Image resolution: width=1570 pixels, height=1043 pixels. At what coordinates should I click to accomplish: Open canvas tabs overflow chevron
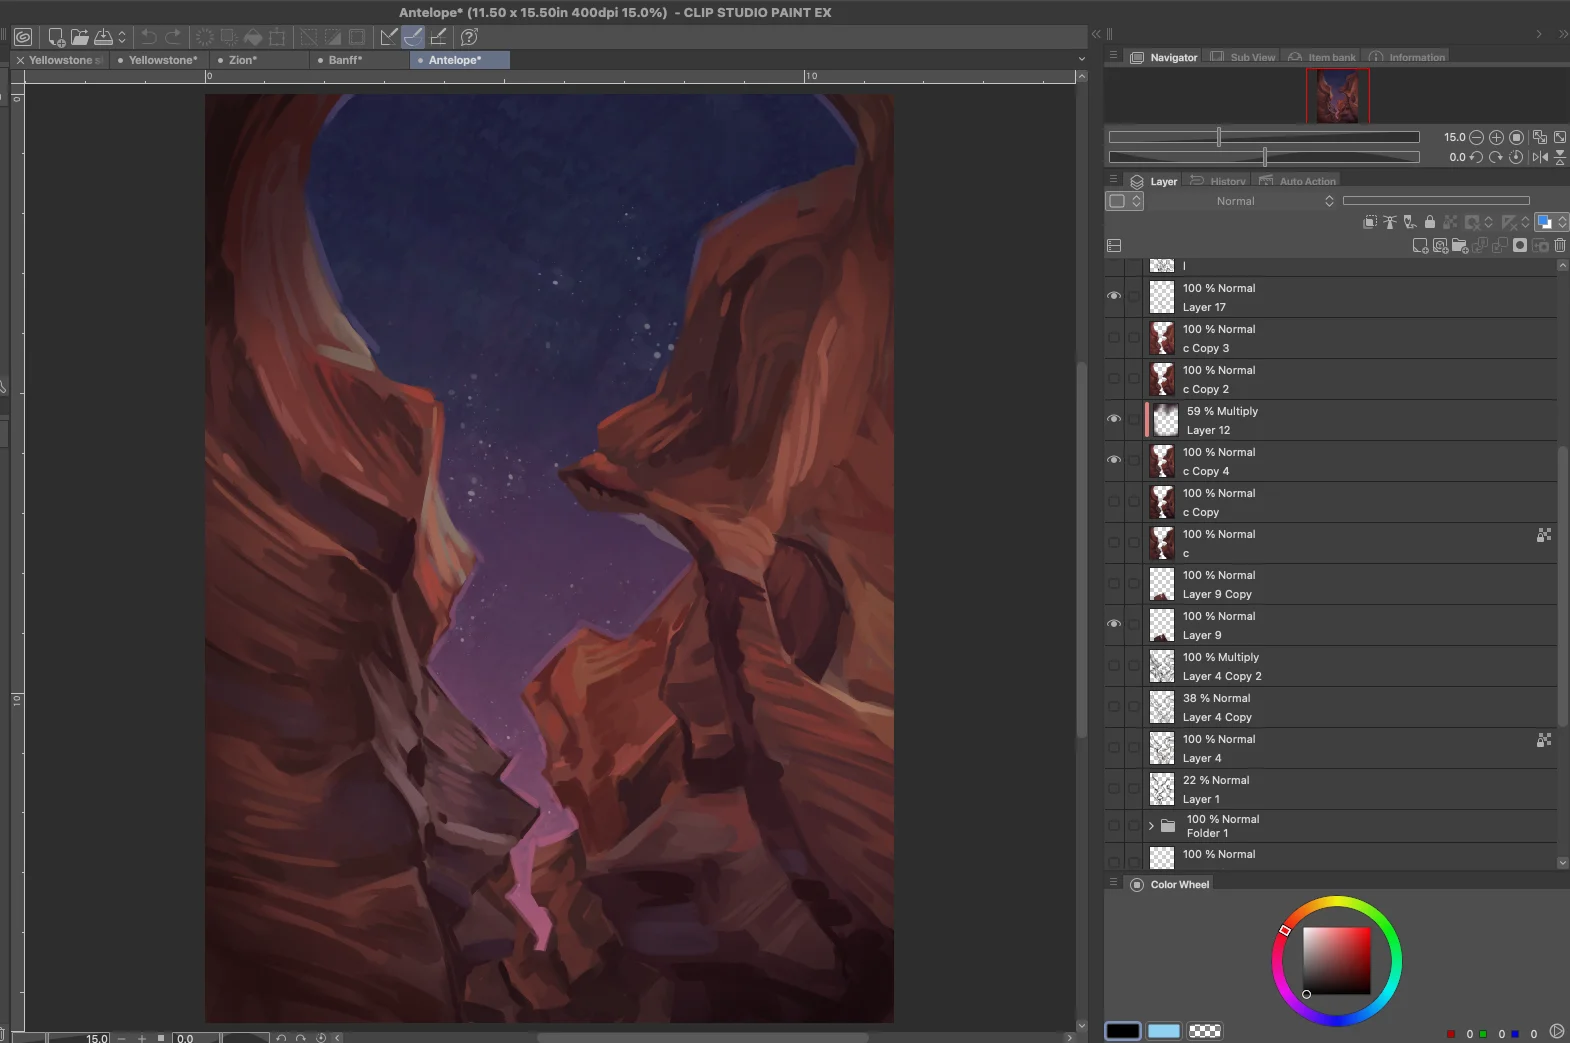1081,60
